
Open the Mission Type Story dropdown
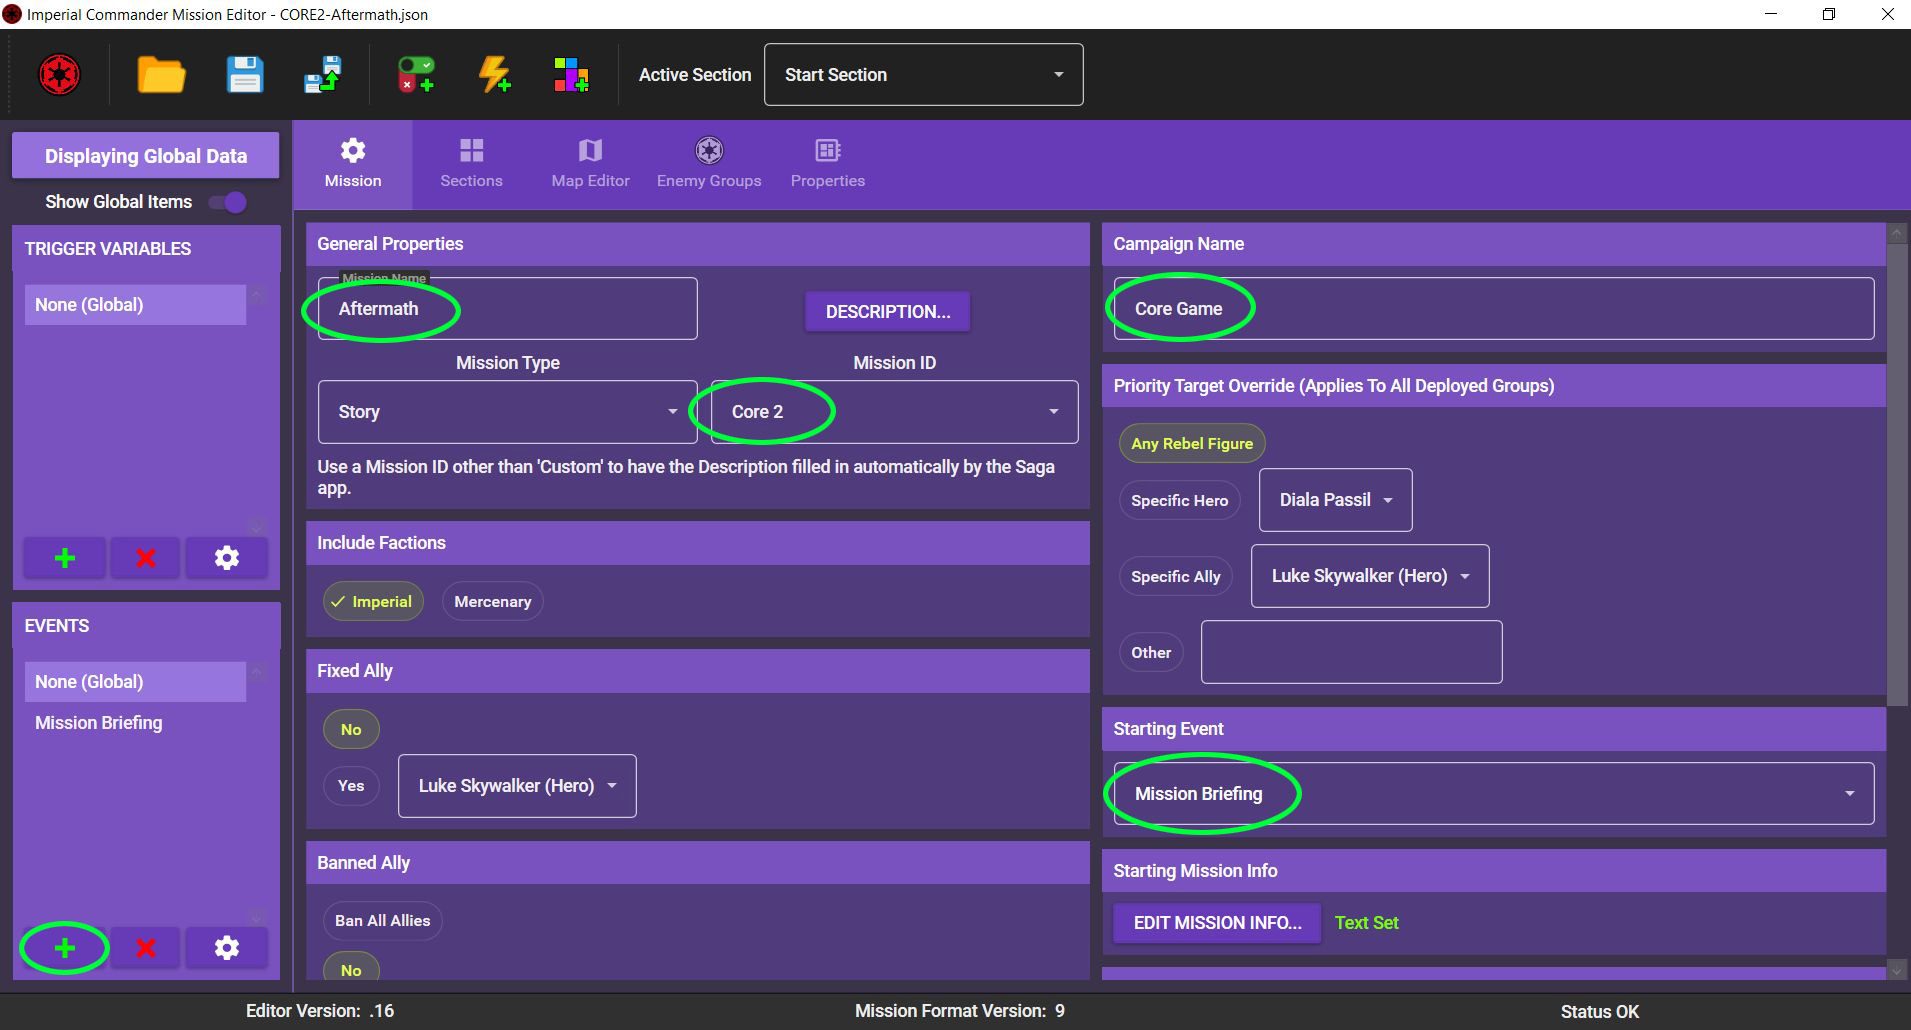507,412
